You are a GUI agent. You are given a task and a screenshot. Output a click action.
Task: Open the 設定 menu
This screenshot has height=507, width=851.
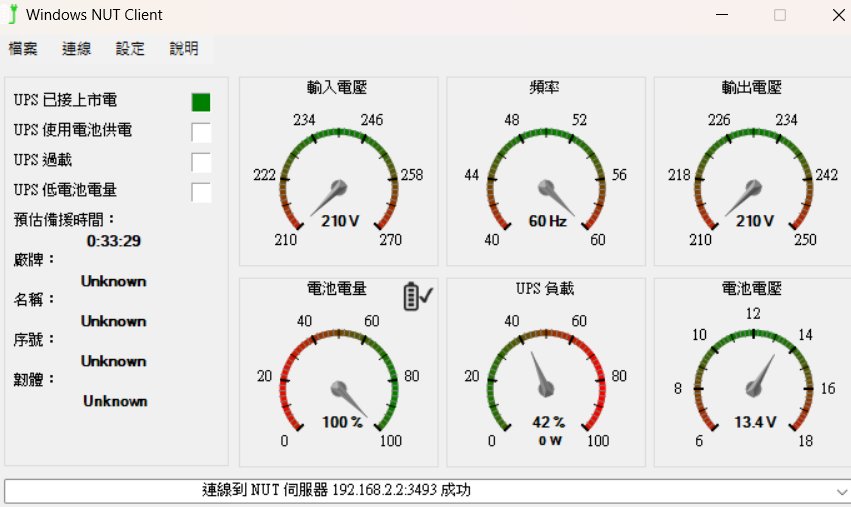tap(130, 49)
